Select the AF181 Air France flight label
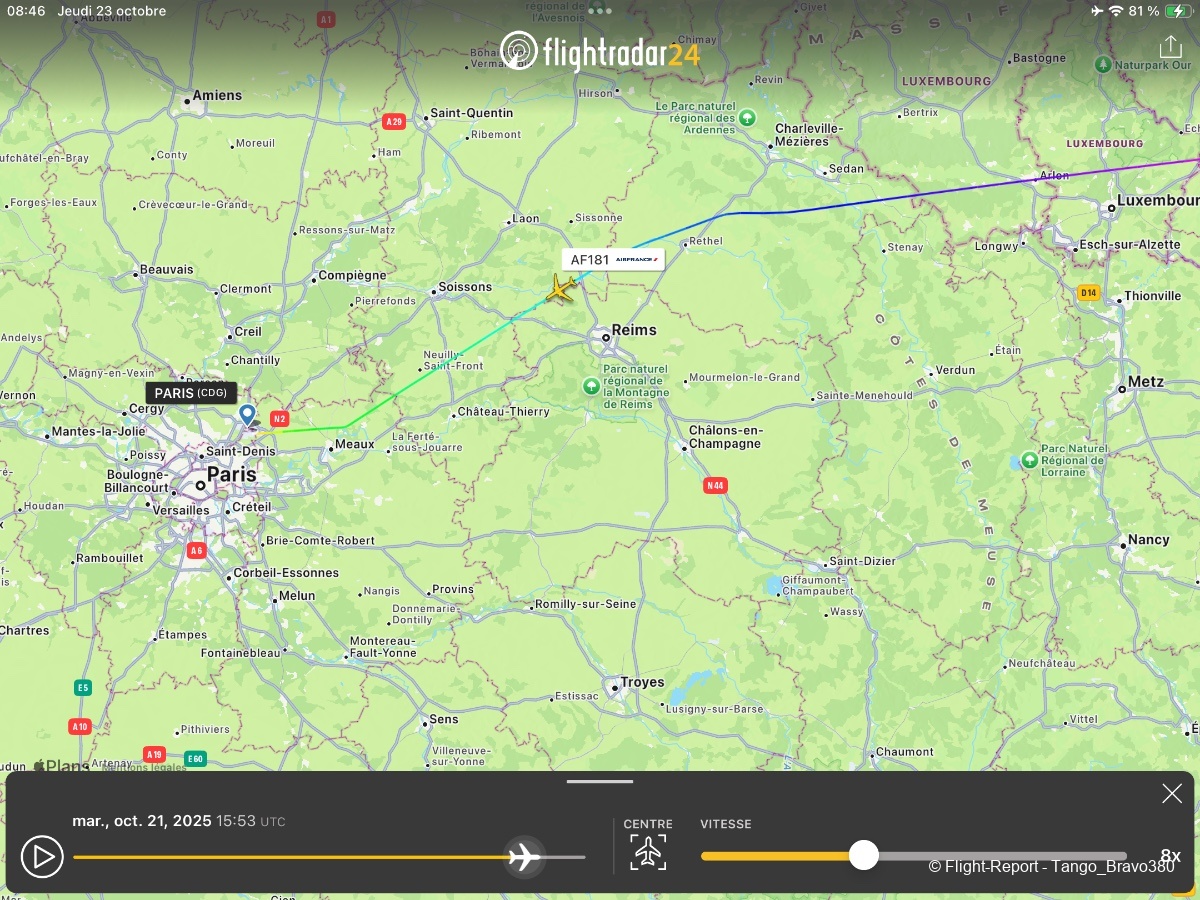 pyautogui.click(x=612, y=260)
